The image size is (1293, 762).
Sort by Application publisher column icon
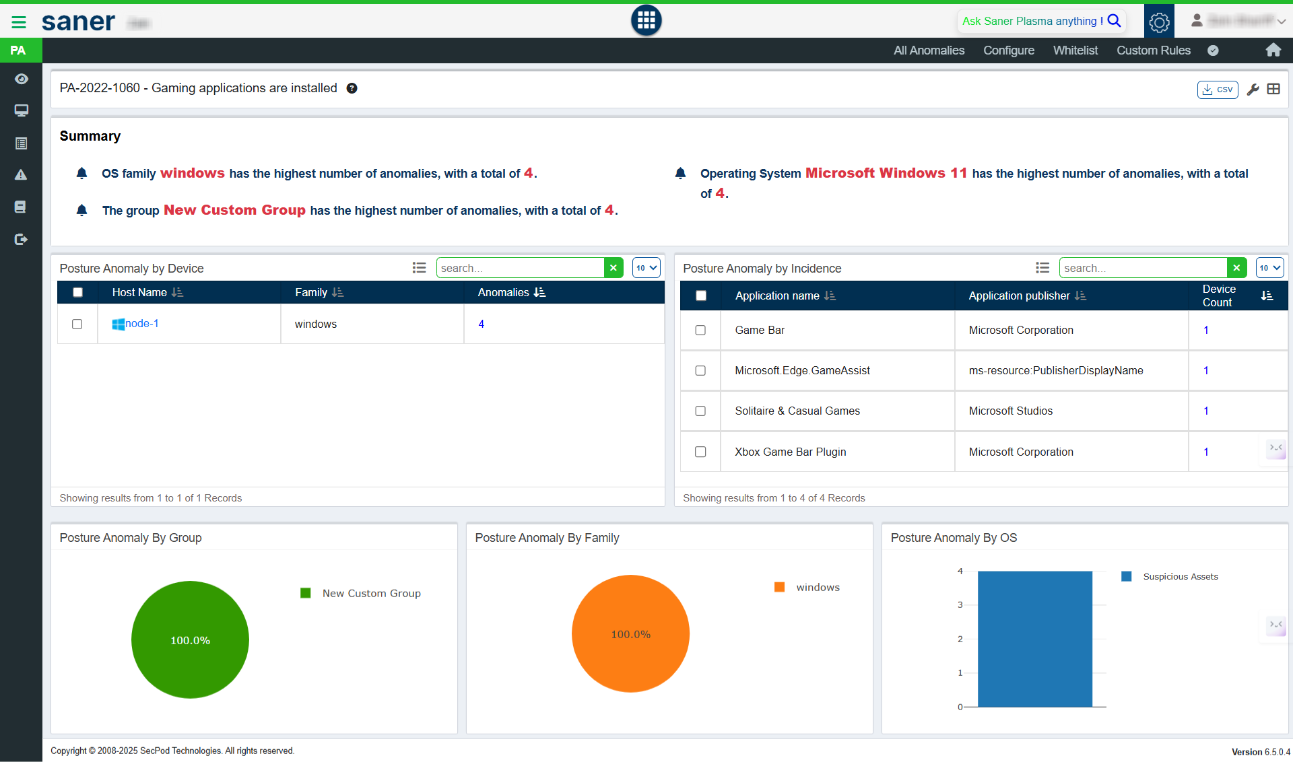click(1080, 296)
